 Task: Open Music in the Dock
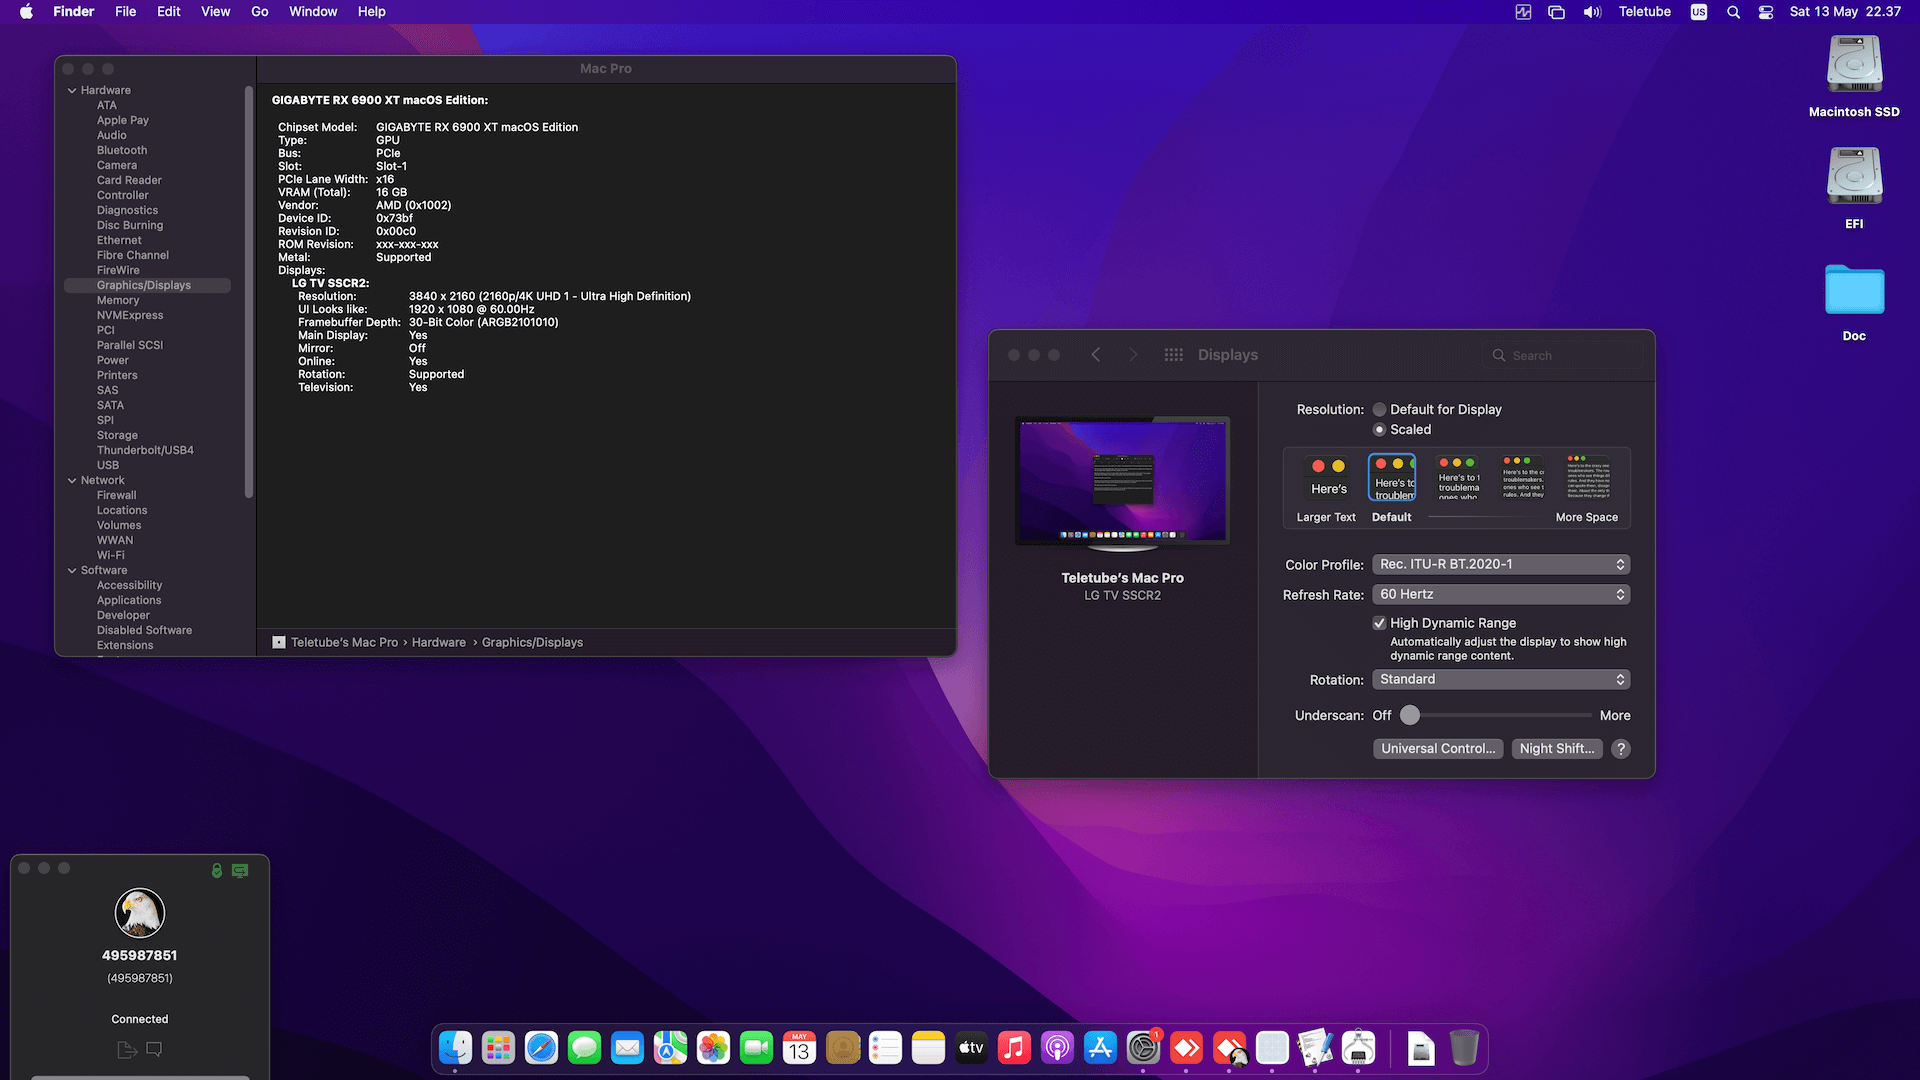pos(1014,1048)
